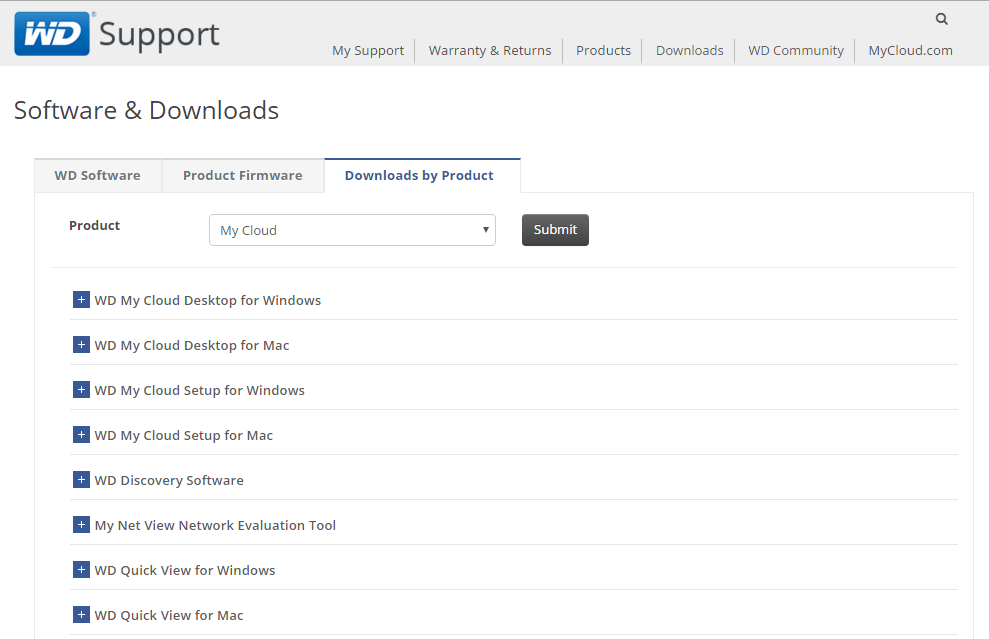Open MyCloud.com navigation link
The image size is (989, 639).
911,50
